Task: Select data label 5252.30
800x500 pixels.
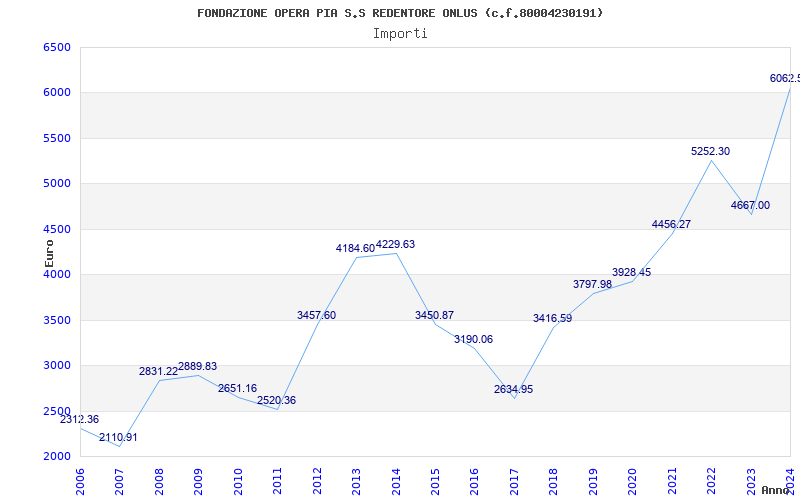Action: (711, 152)
